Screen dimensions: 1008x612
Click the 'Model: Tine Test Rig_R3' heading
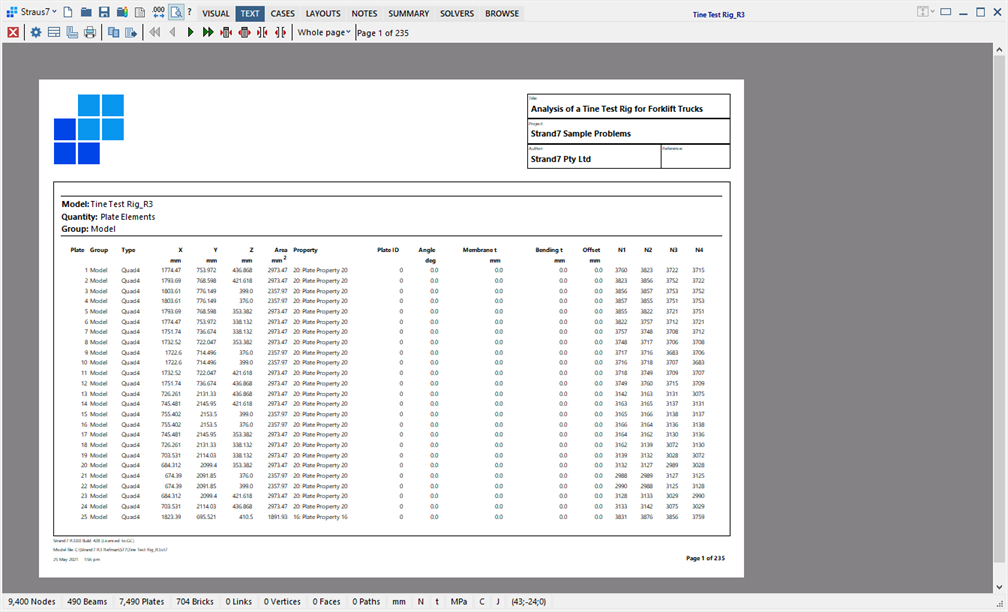tap(107, 204)
